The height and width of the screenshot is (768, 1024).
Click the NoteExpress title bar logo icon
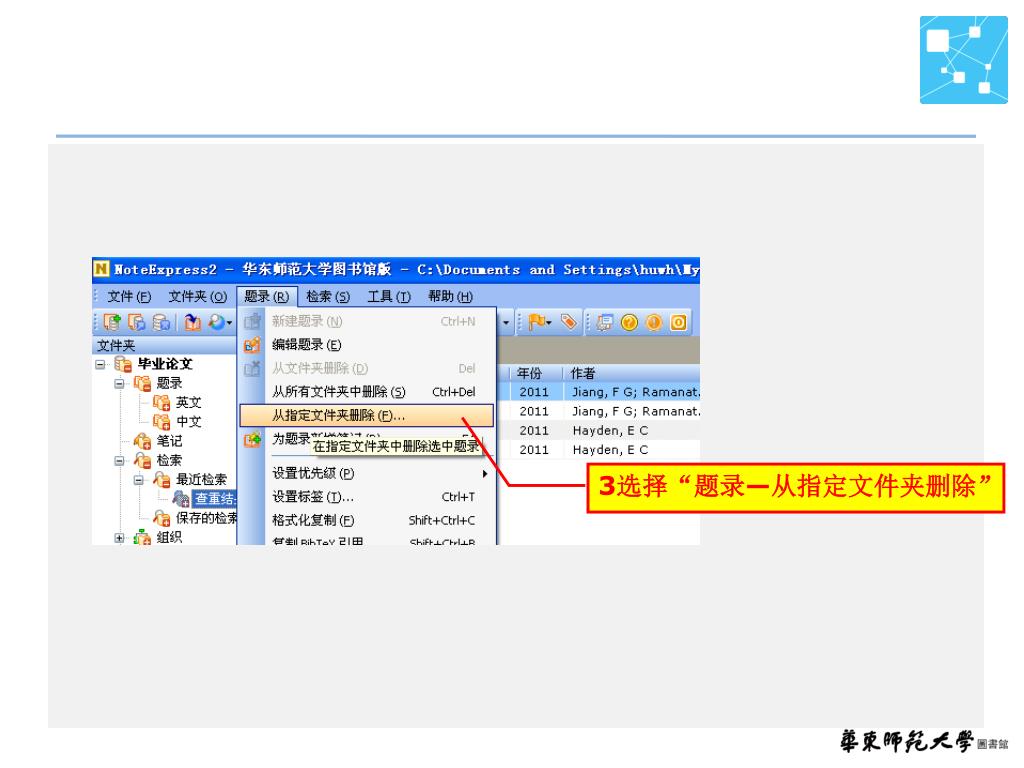click(x=101, y=269)
